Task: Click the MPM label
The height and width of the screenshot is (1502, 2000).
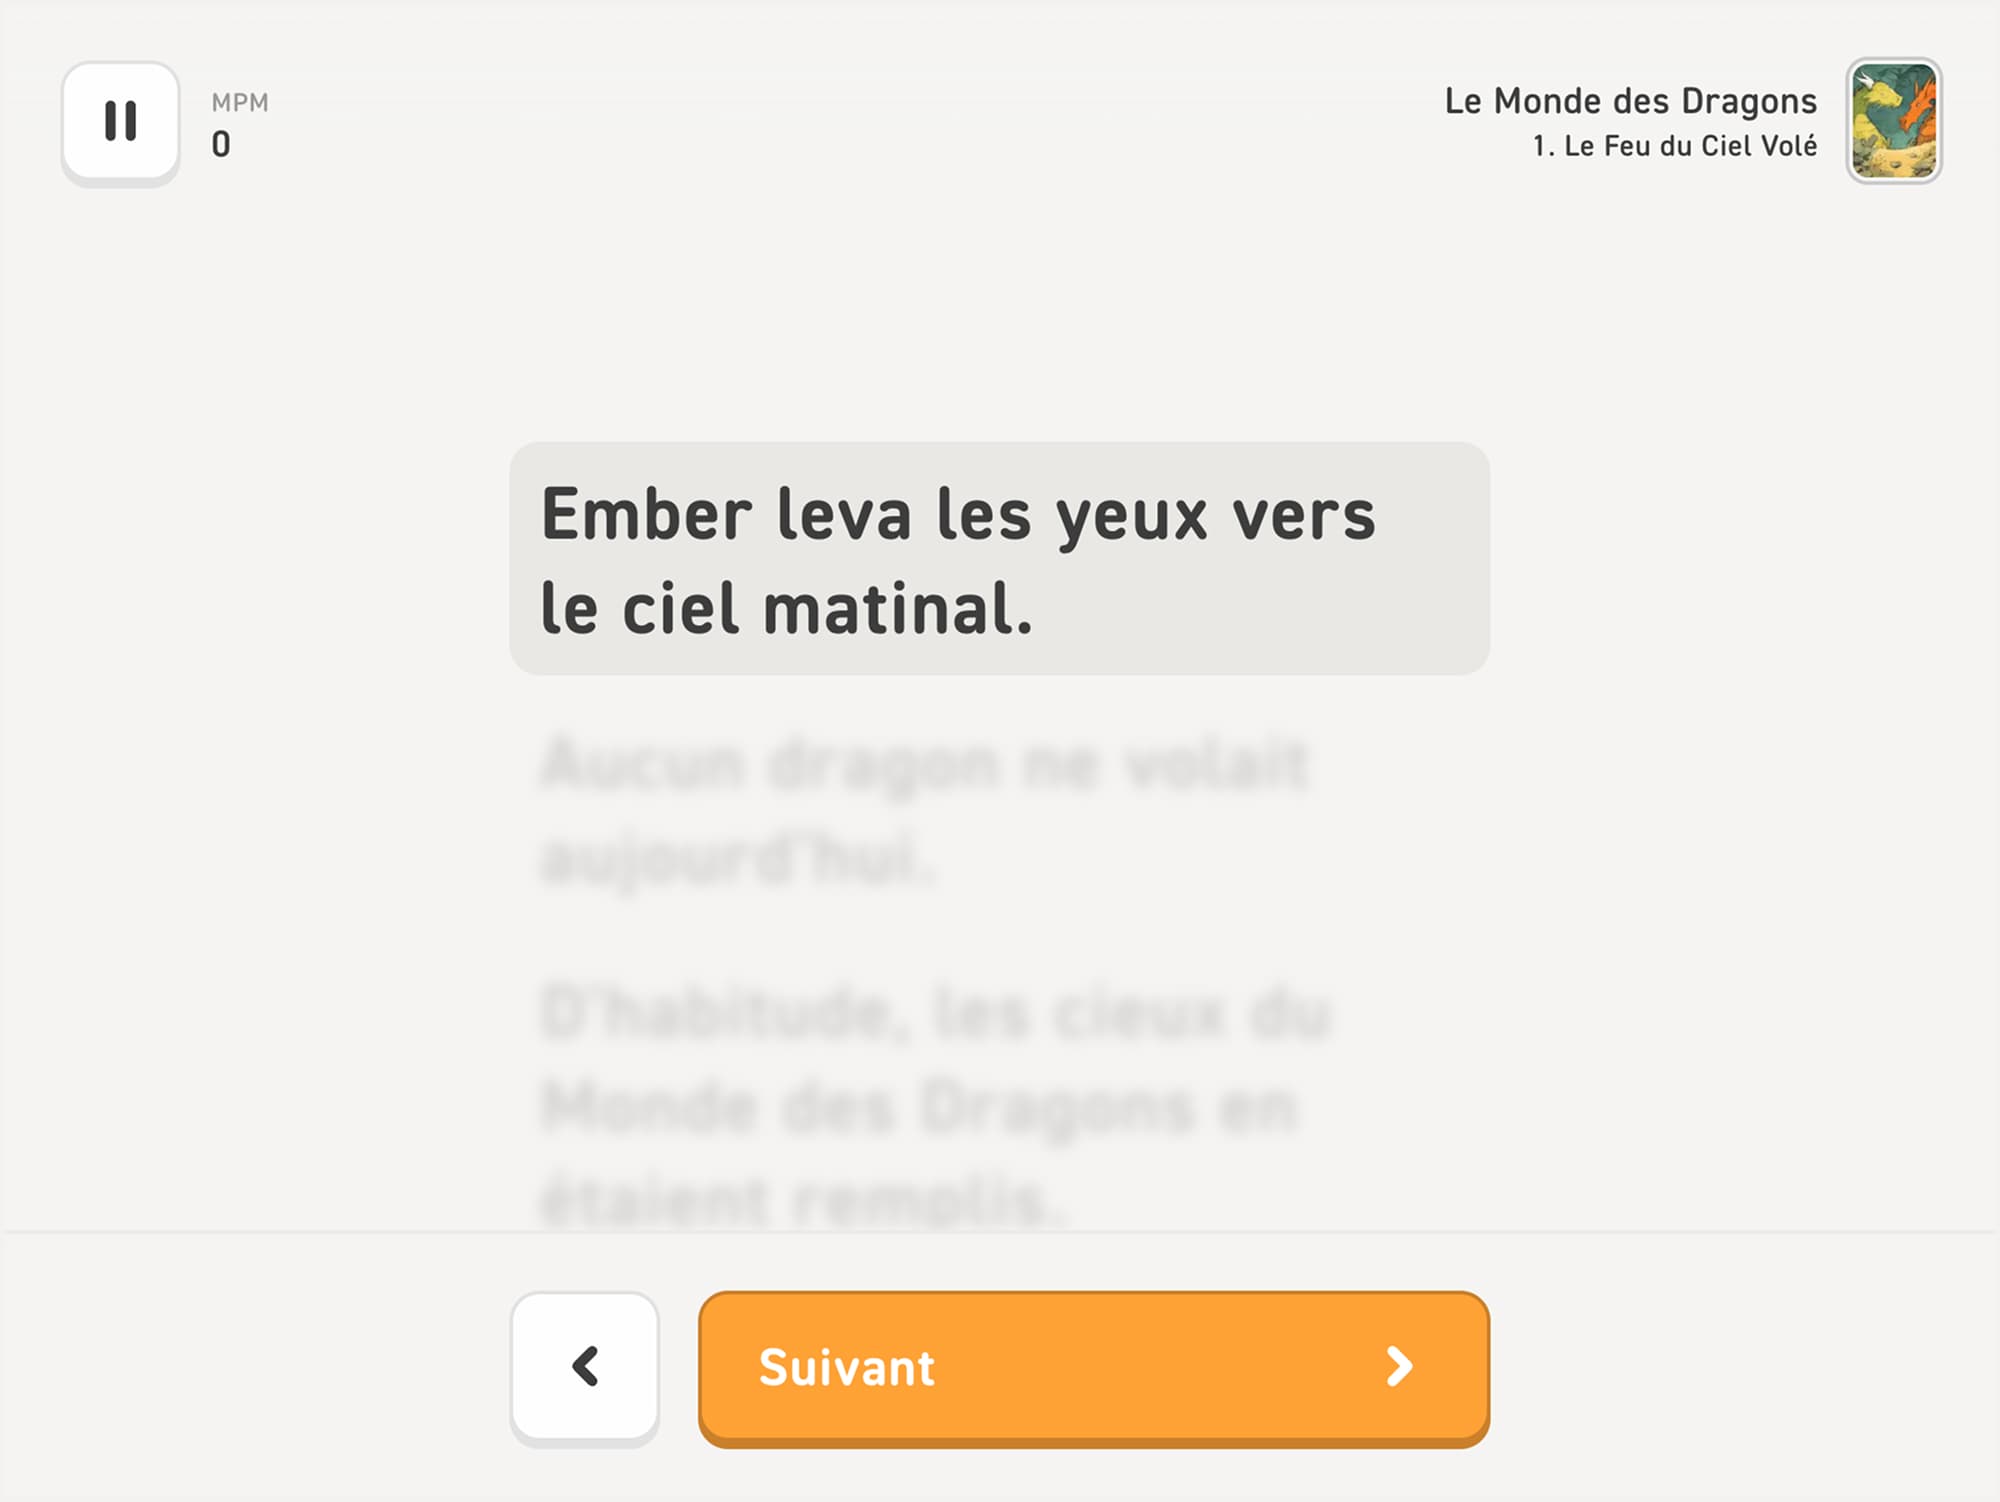Action: [x=240, y=103]
